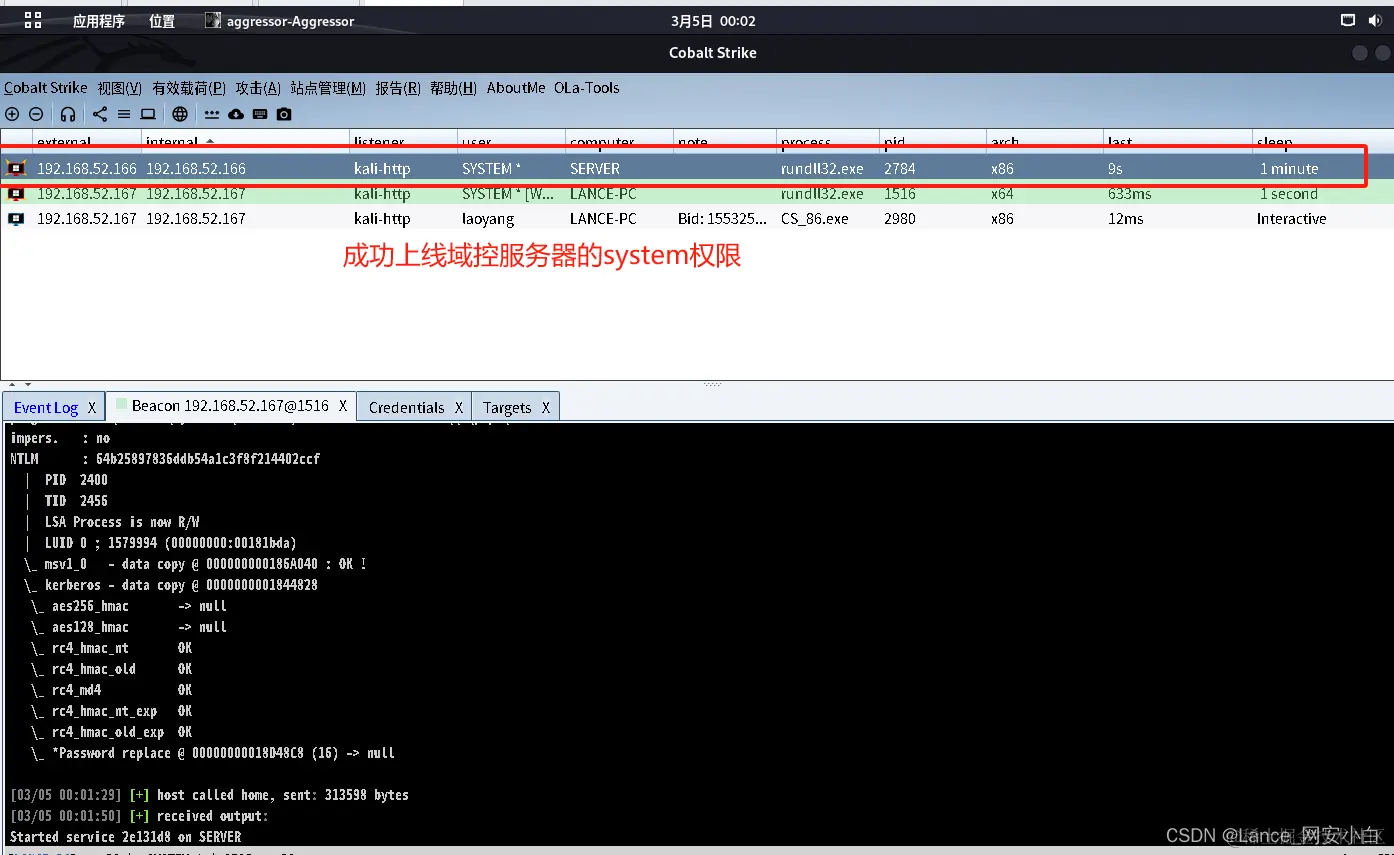Viewport: 1394px width, 855px height.
Task: Open the 有效载荷(P) menu
Action: tap(189, 88)
